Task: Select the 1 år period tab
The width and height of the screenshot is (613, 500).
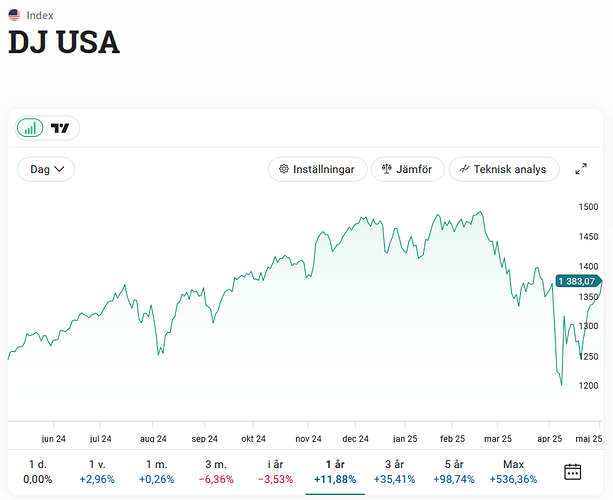Action: (335, 471)
